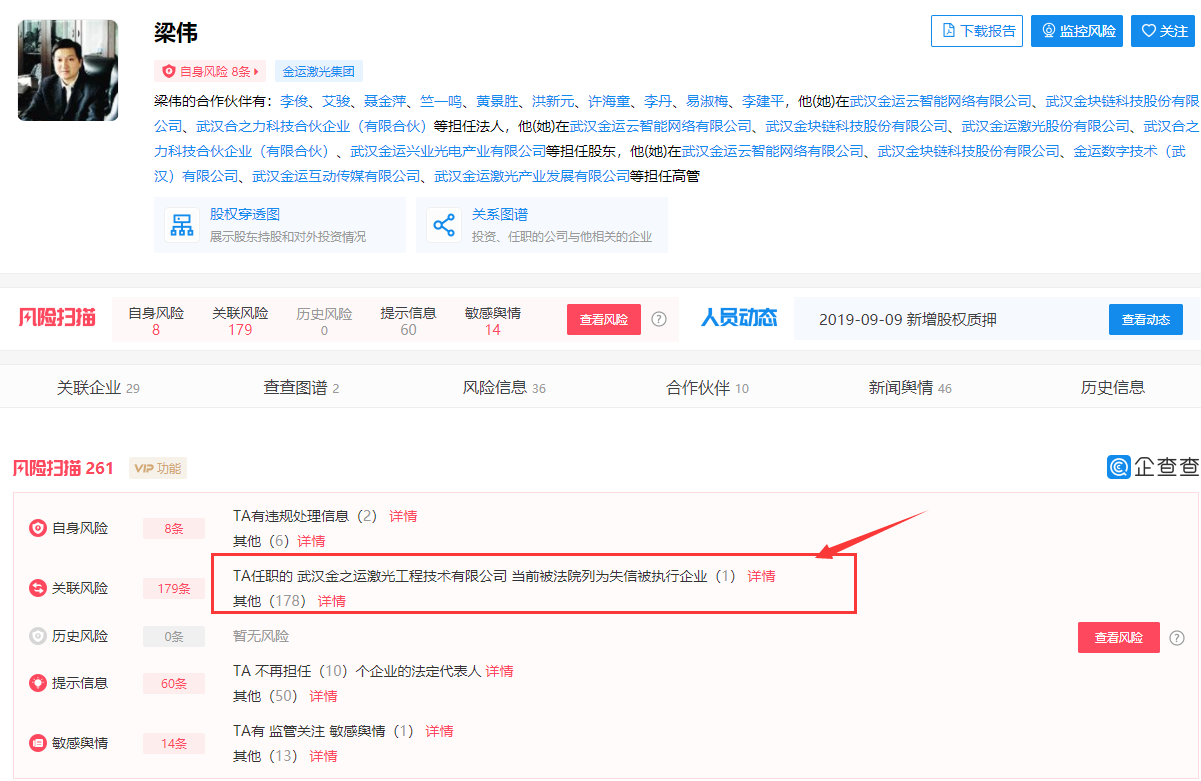1201x781 pixels.
Task: Open partner link 李俊
Action: 294,102
